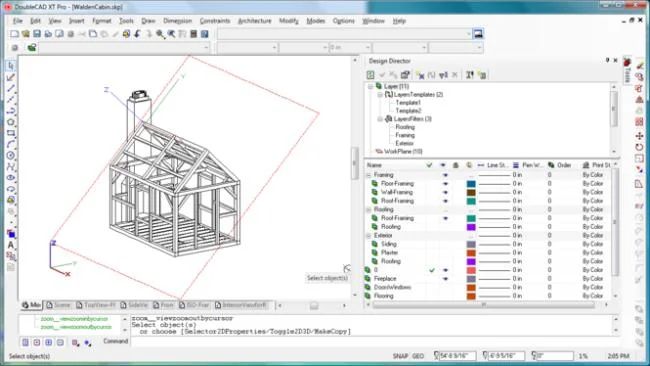Collapse the LayersTemplates (2) tree node
This screenshot has height=366, width=650.
(x=380, y=95)
